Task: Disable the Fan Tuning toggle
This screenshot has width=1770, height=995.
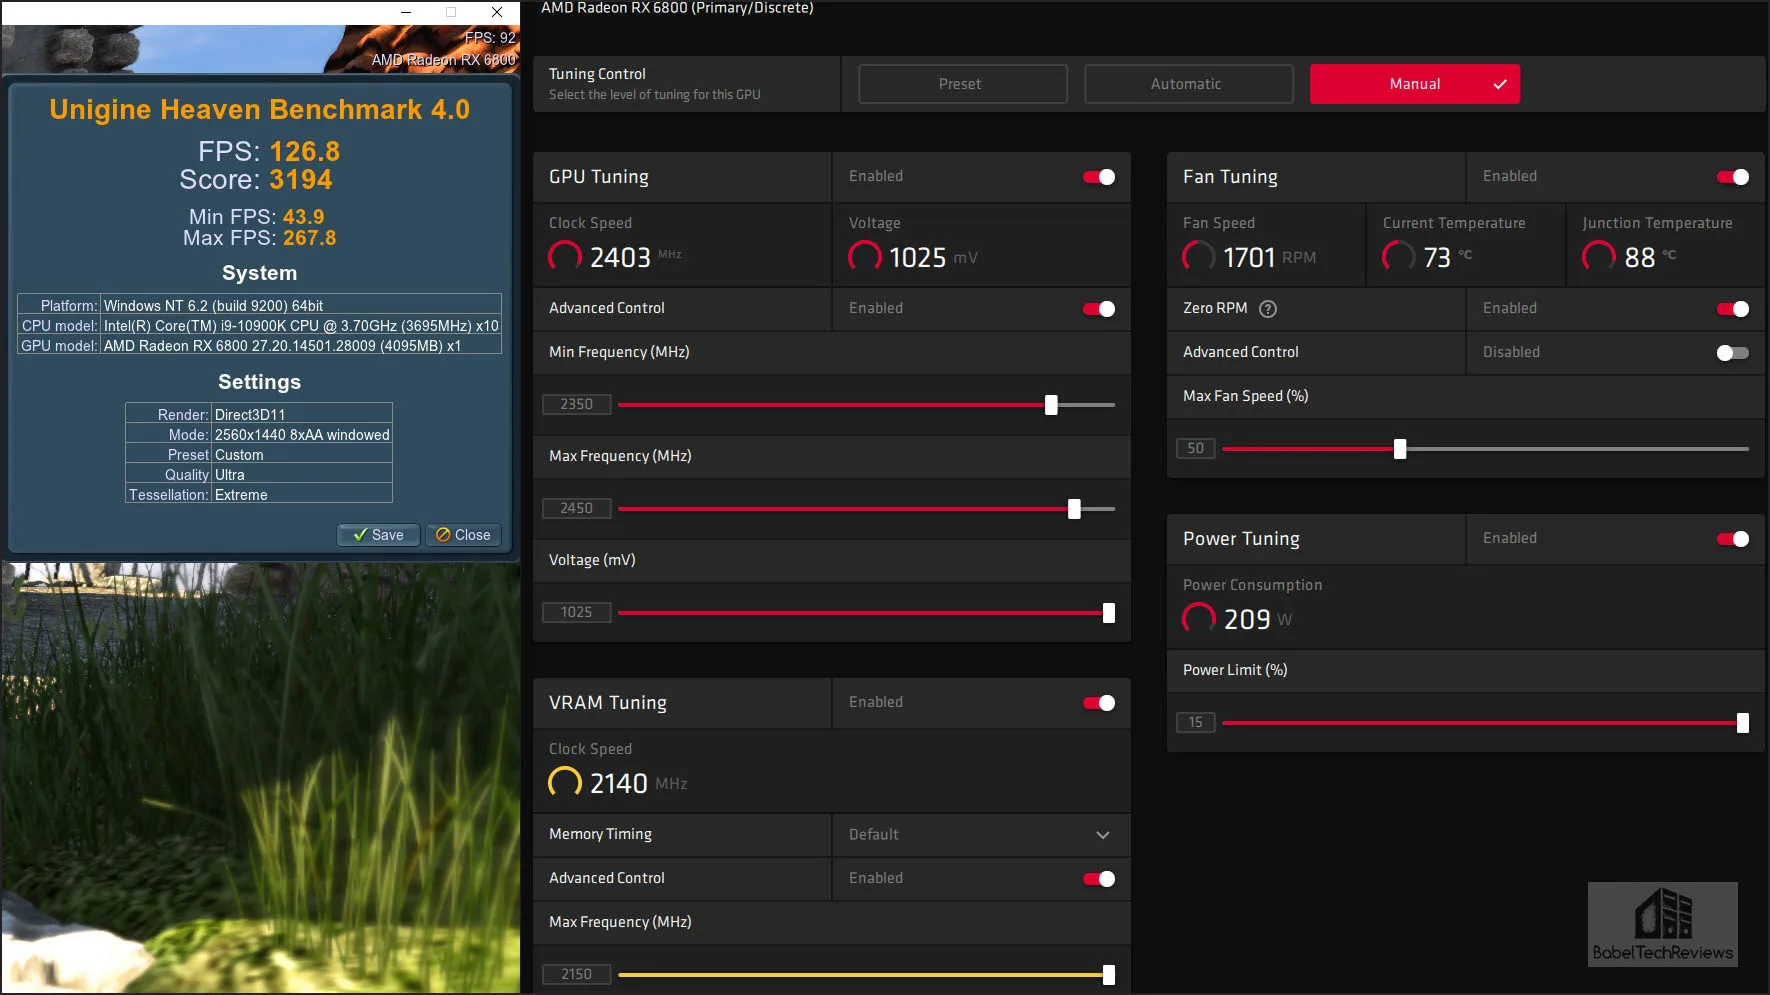Action: coord(1733,177)
